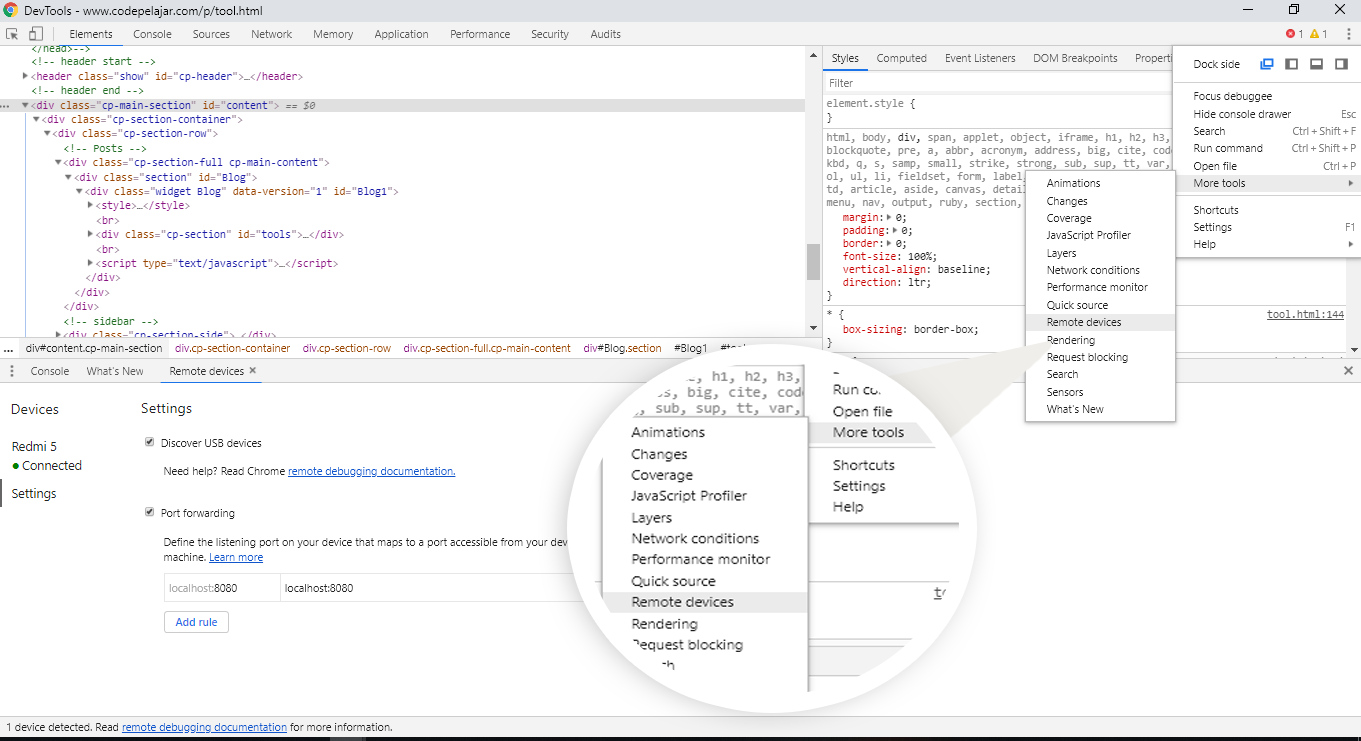This screenshot has width=1361, height=741.
Task: Click the Elements panel vertical scrollbar thumb
Action: pos(813,262)
